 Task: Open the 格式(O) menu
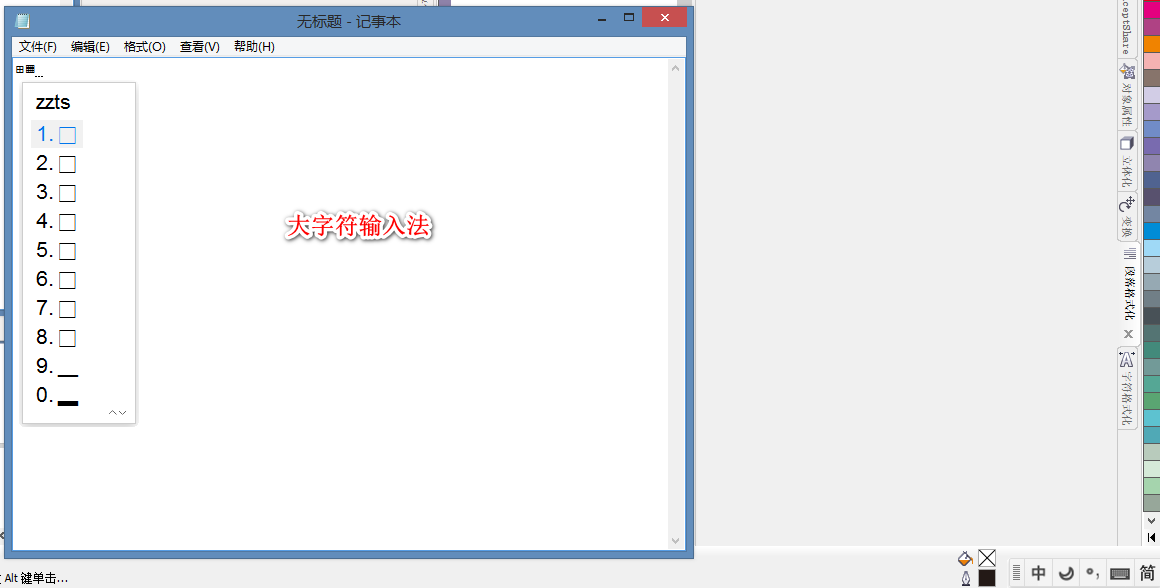pos(144,47)
